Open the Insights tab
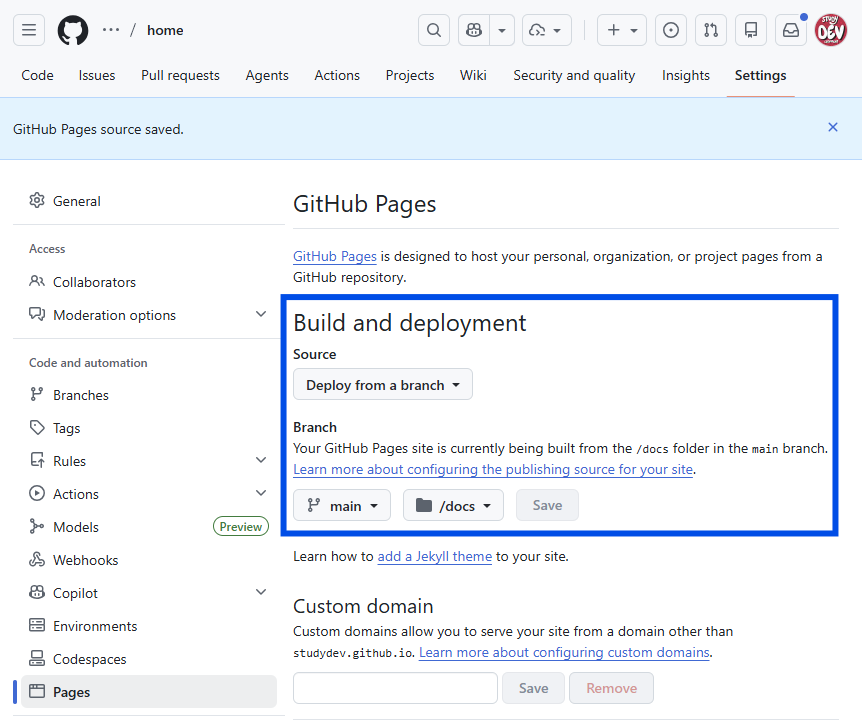The height and width of the screenshot is (720, 862). coord(686,75)
